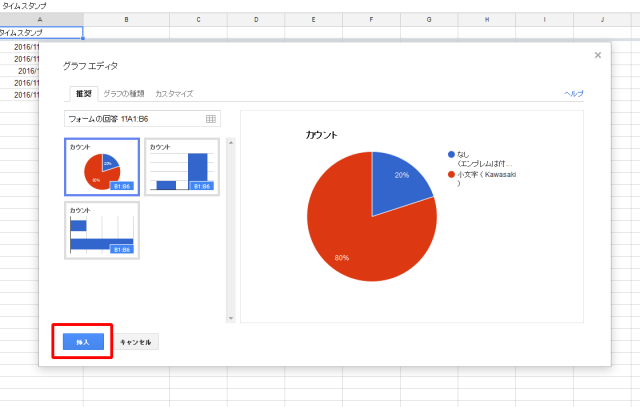This screenshot has height=407, width=640.
Task: Click the data range input field
Action: point(142,119)
